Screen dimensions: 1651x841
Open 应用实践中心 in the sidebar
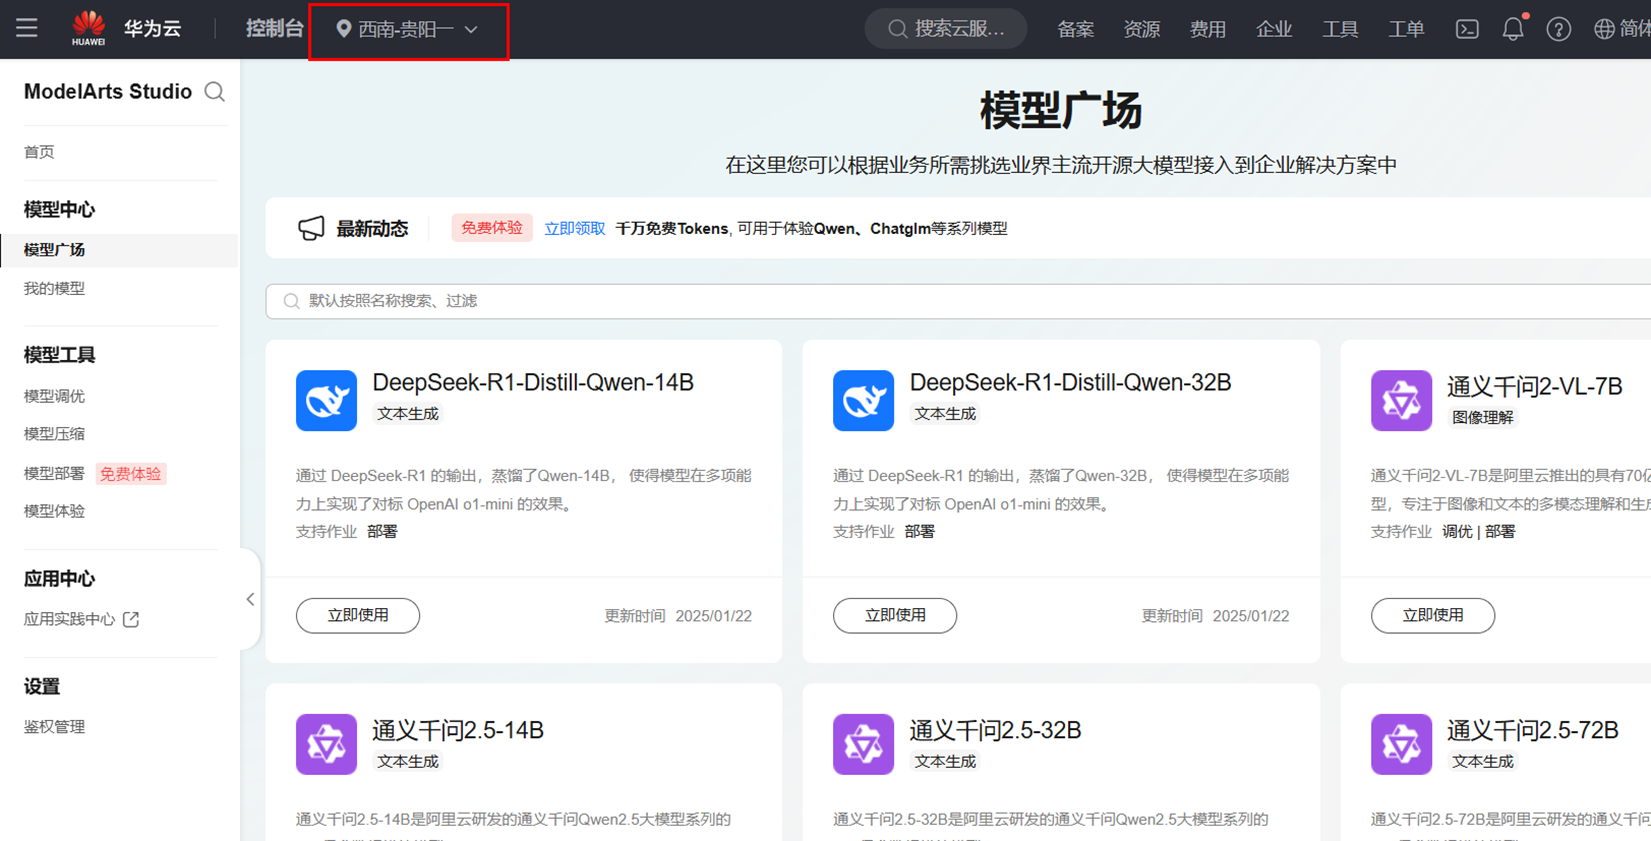click(x=69, y=619)
